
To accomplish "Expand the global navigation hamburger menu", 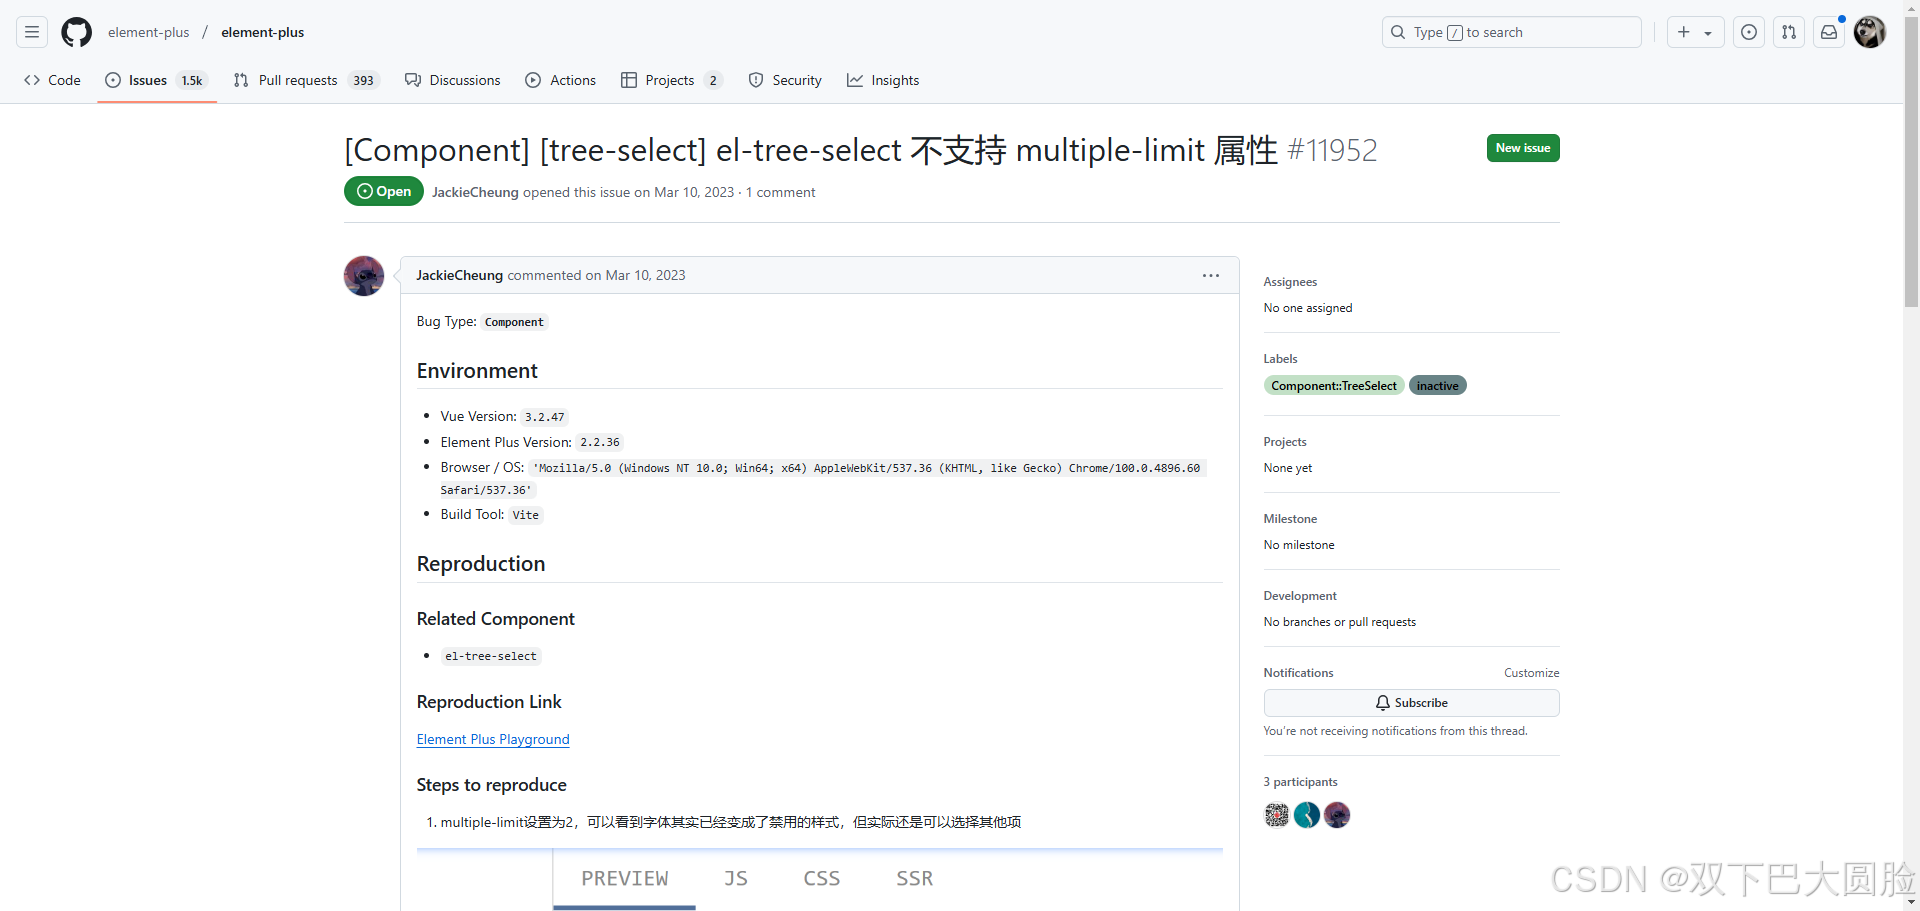I will pos(31,32).
